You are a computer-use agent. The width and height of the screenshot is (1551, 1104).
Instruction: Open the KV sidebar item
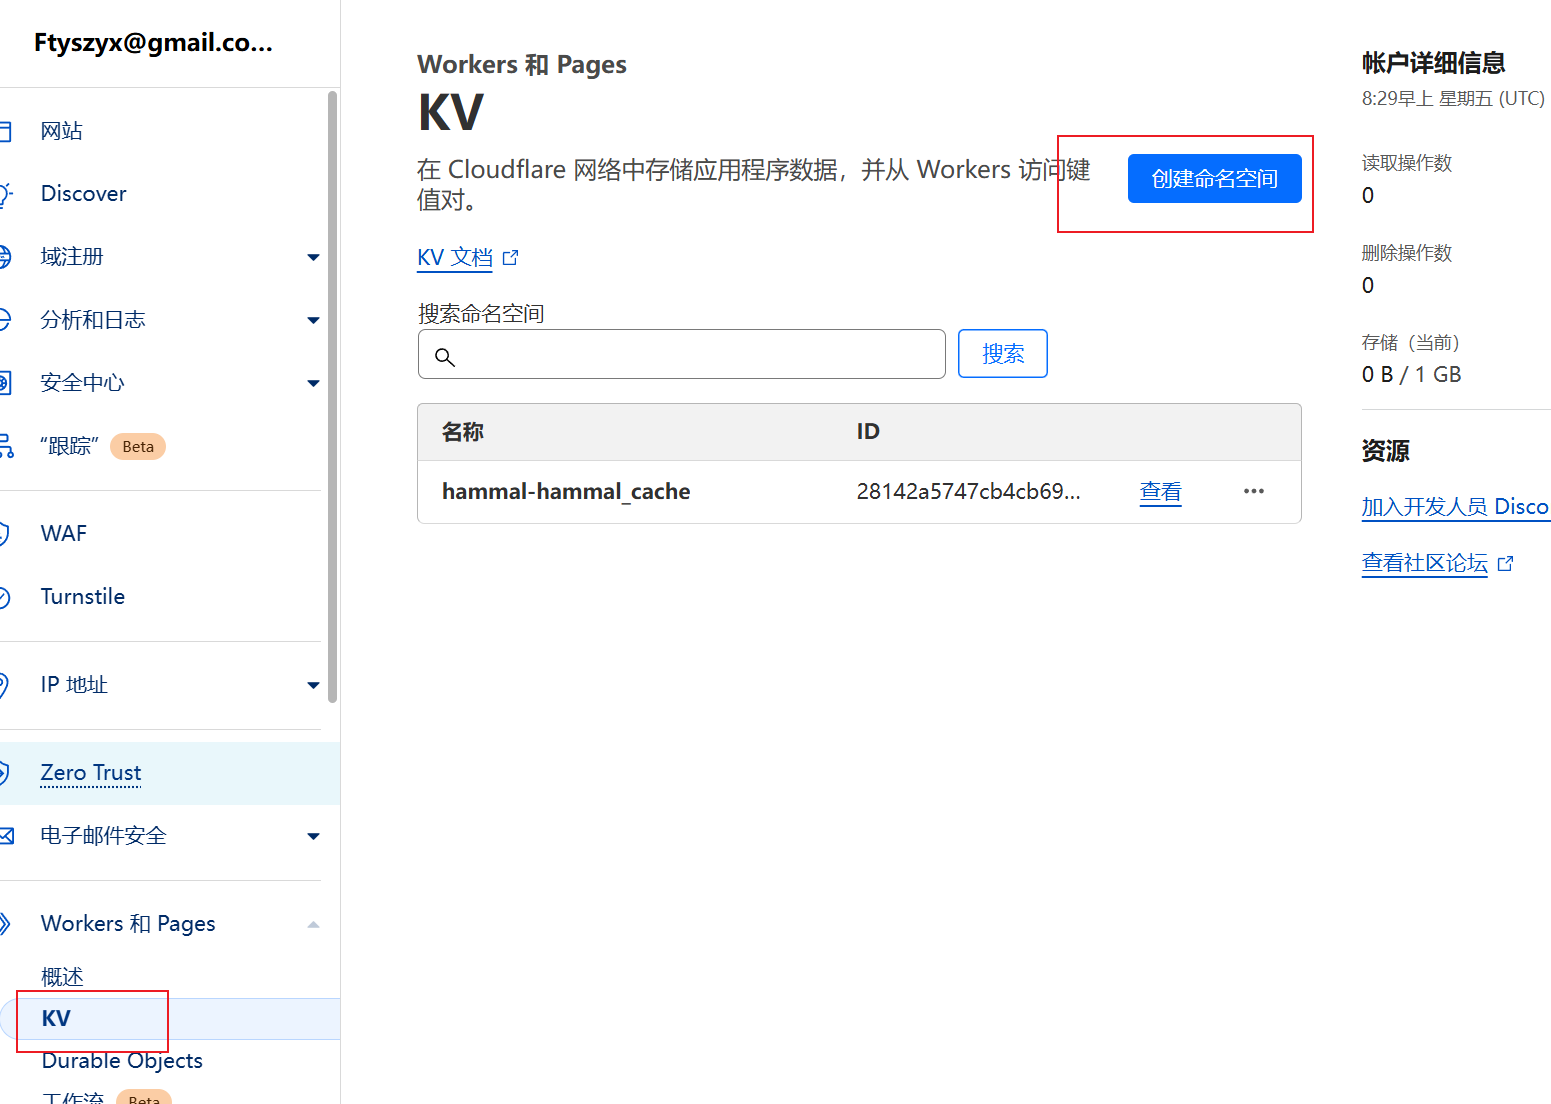pyautogui.click(x=56, y=1019)
